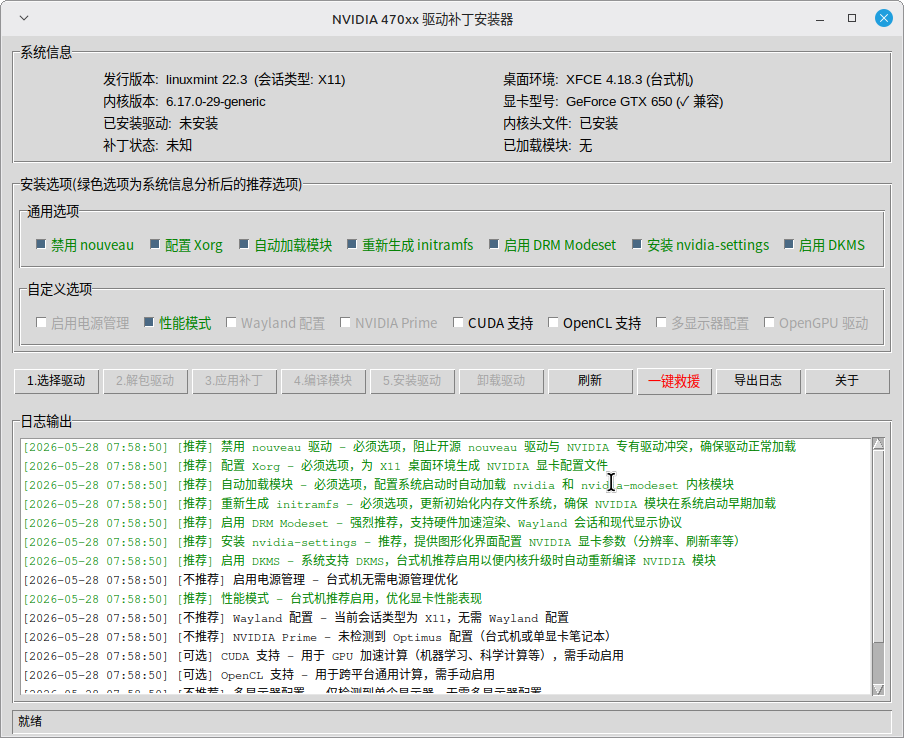Click the 显卡型号 value GeForce GTX 650
904x738 pixels.
pos(619,101)
